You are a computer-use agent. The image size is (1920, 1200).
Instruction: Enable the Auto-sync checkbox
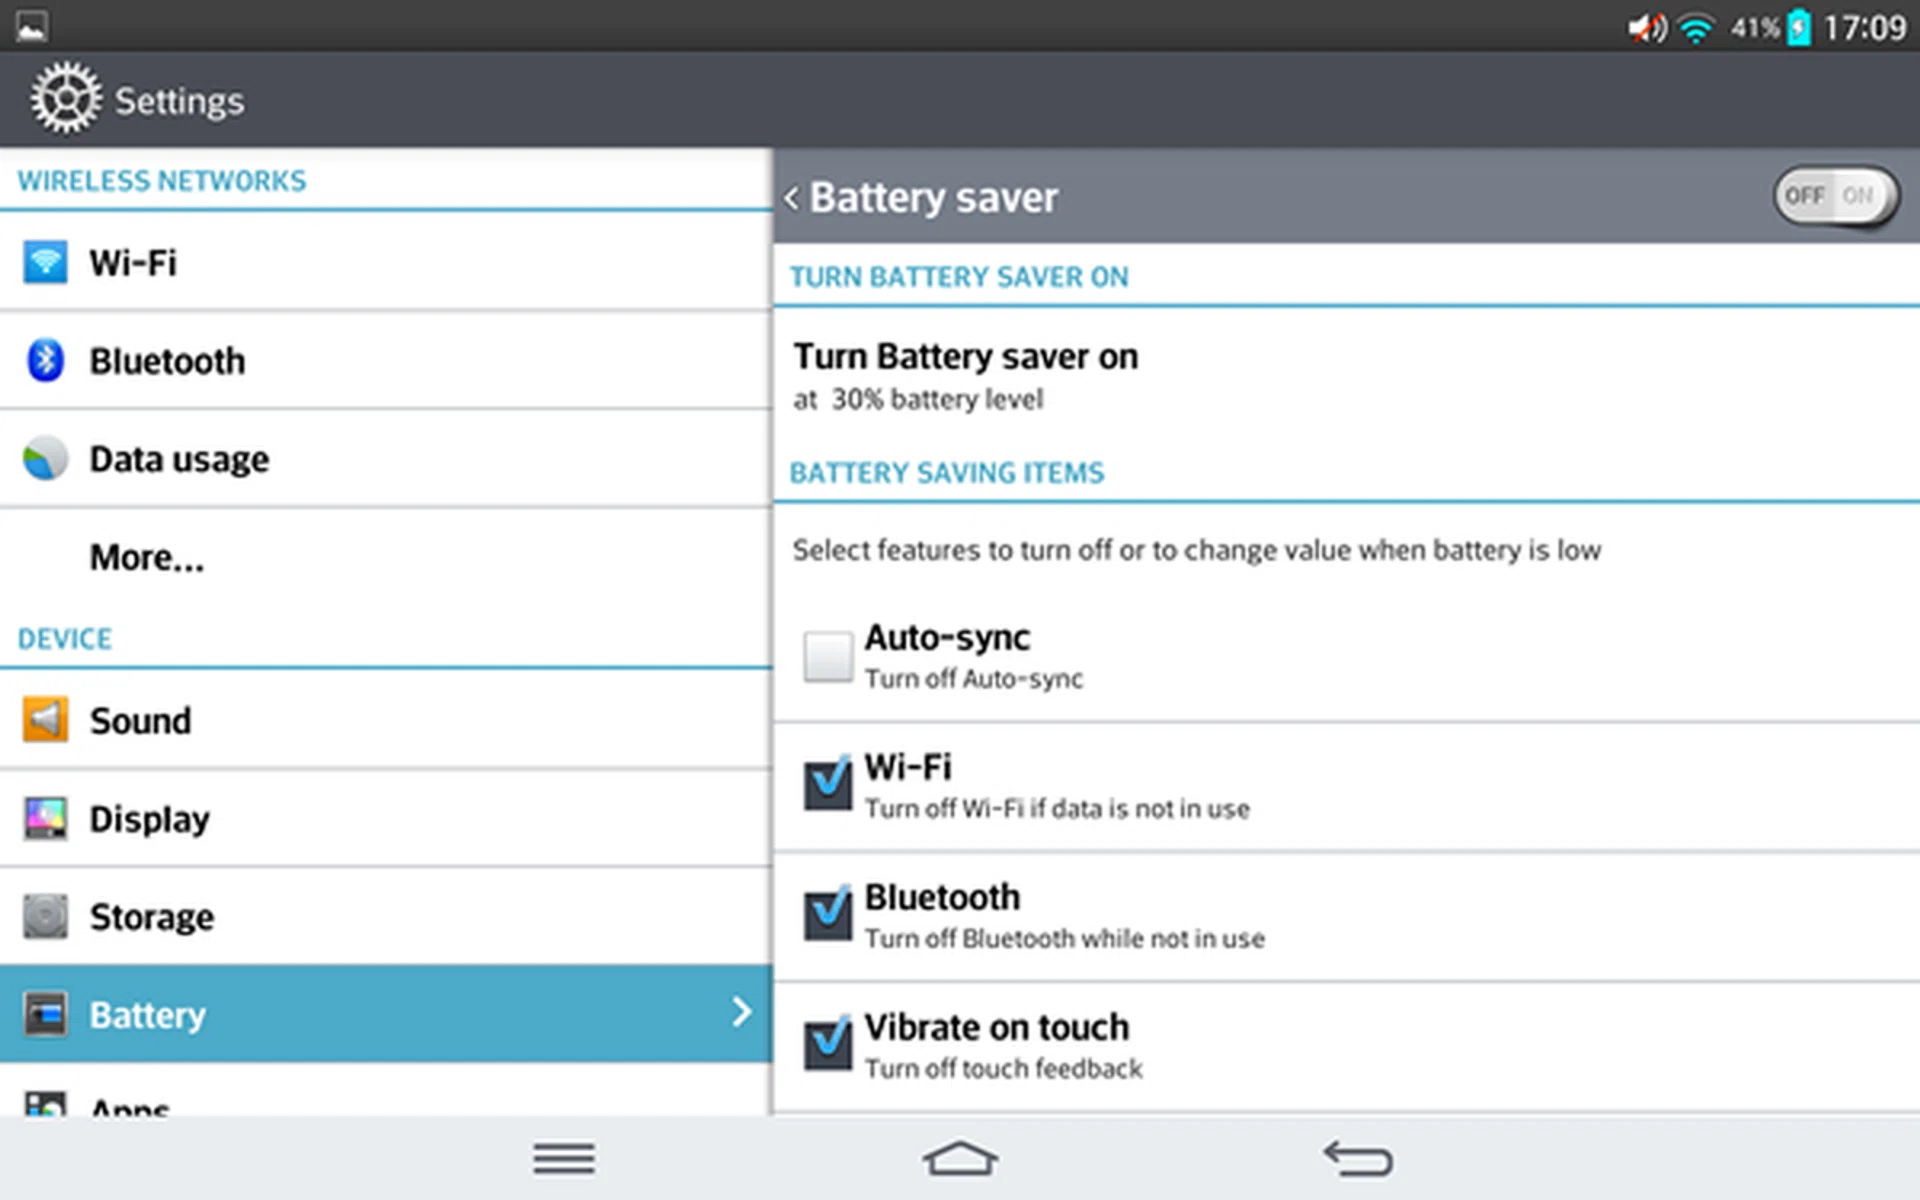(x=828, y=657)
